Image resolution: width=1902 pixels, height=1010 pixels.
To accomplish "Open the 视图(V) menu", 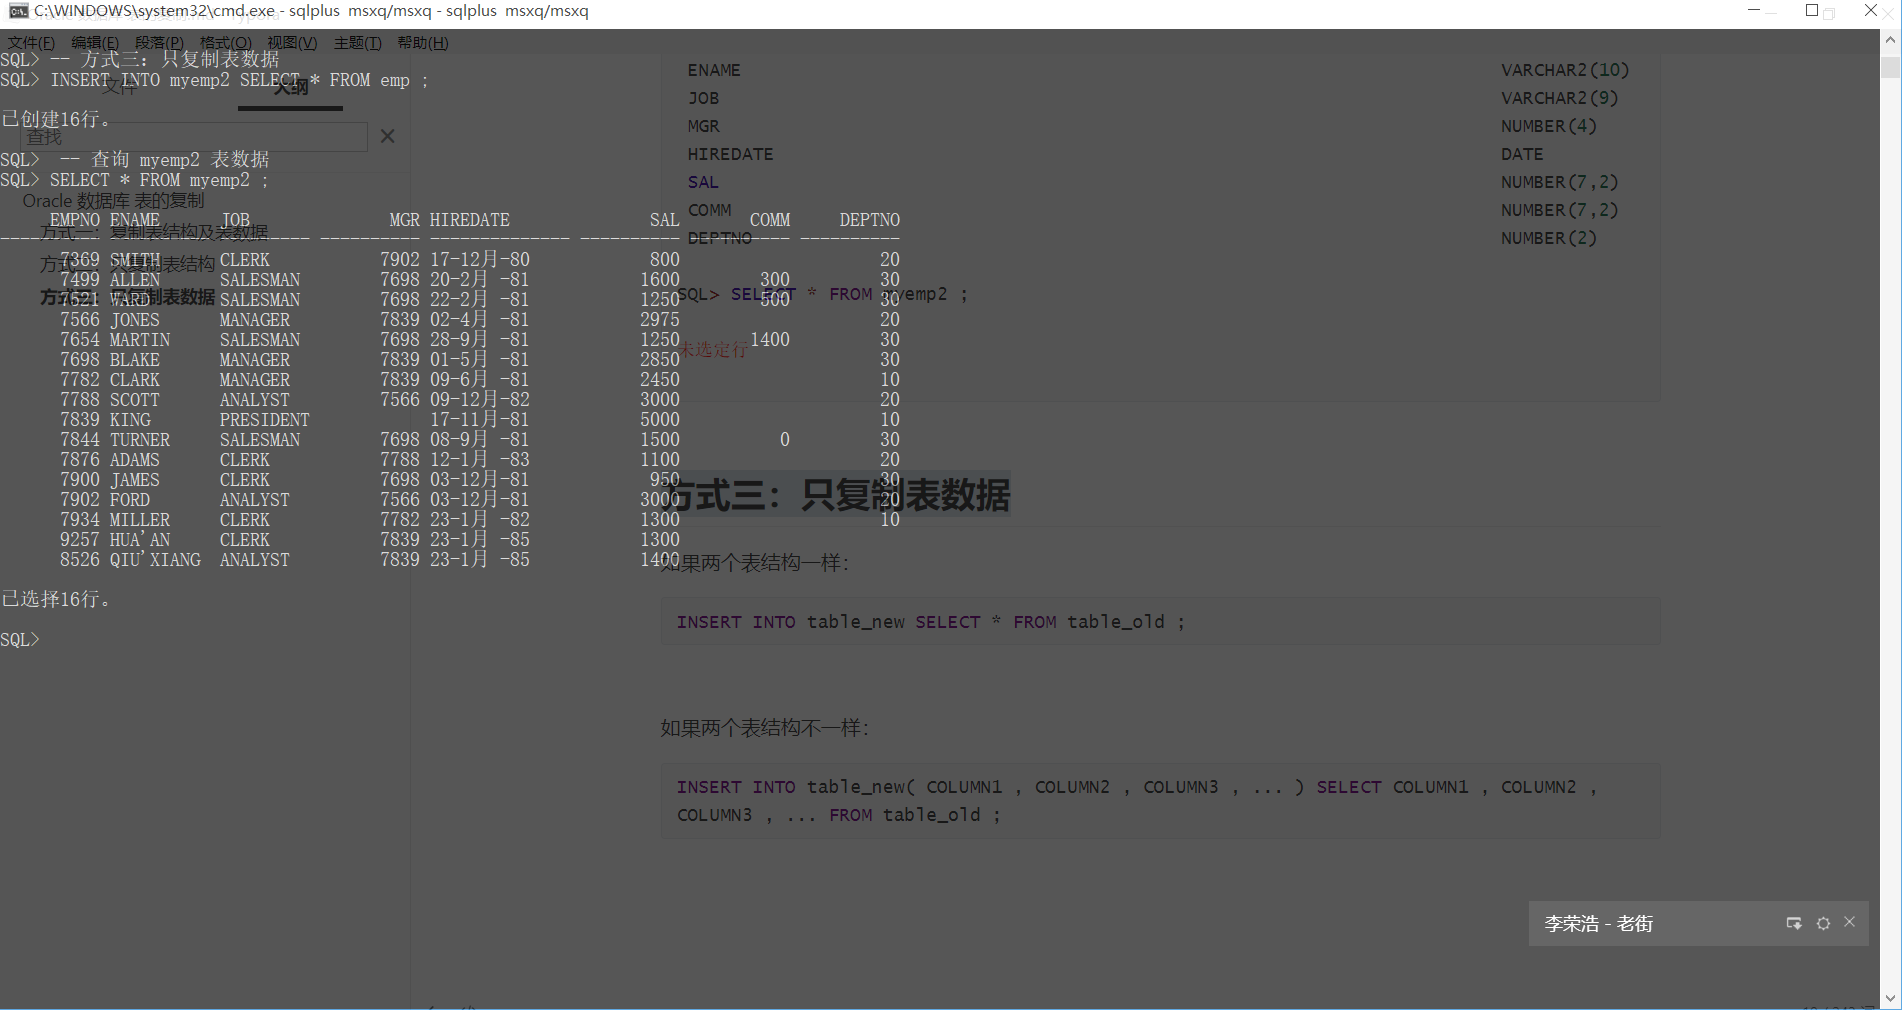I will [290, 42].
